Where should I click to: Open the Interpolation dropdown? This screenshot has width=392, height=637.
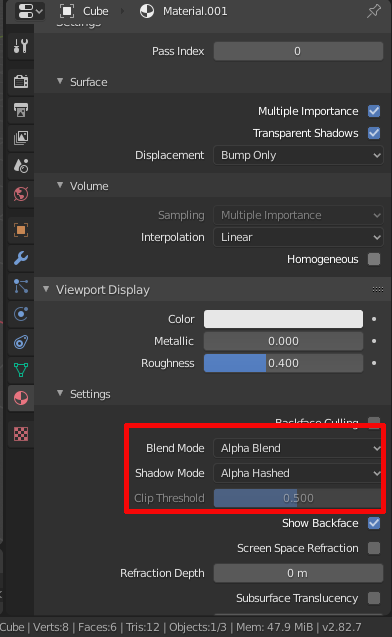(x=298, y=237)
